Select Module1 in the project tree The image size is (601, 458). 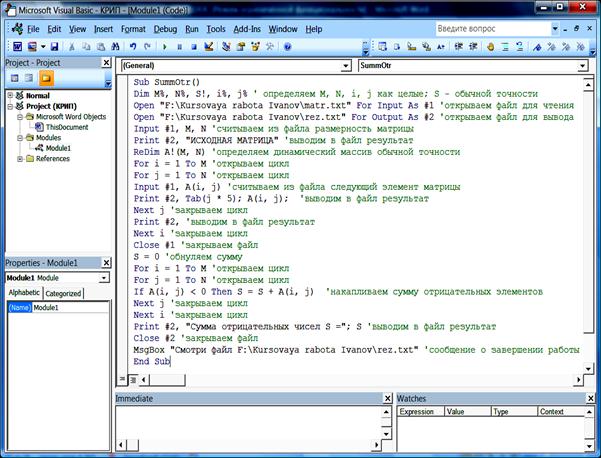click(57, 147)
